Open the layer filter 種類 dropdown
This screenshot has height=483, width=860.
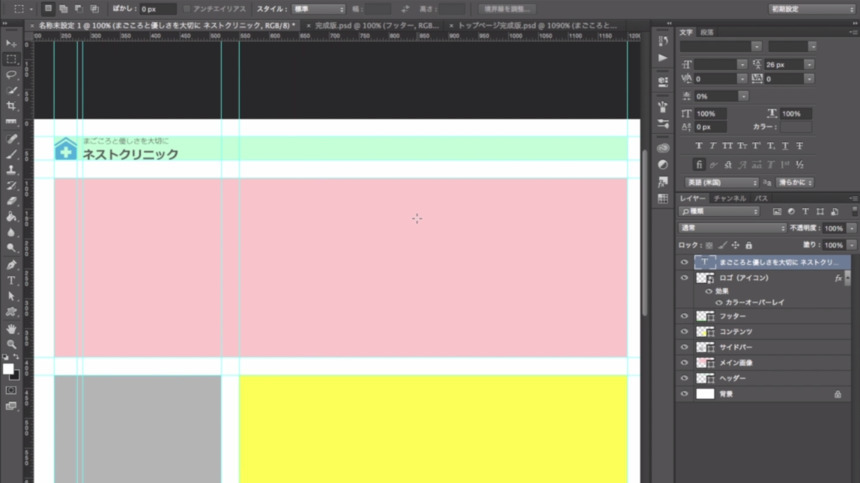coord(719,212)
